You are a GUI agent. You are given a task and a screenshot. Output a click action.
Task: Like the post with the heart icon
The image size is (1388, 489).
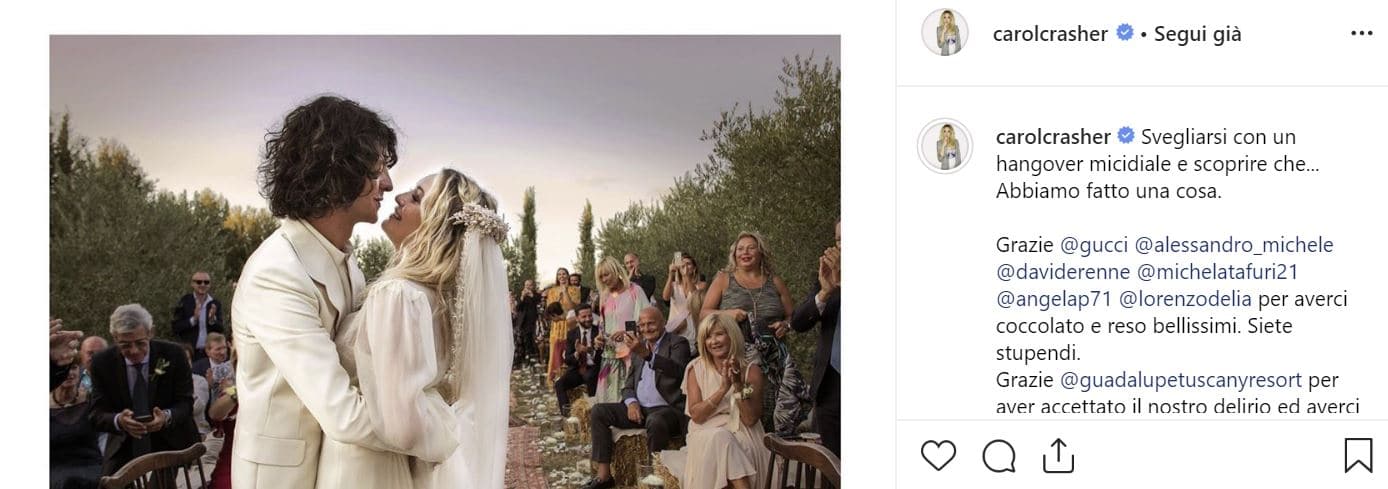tap(938, 455)
